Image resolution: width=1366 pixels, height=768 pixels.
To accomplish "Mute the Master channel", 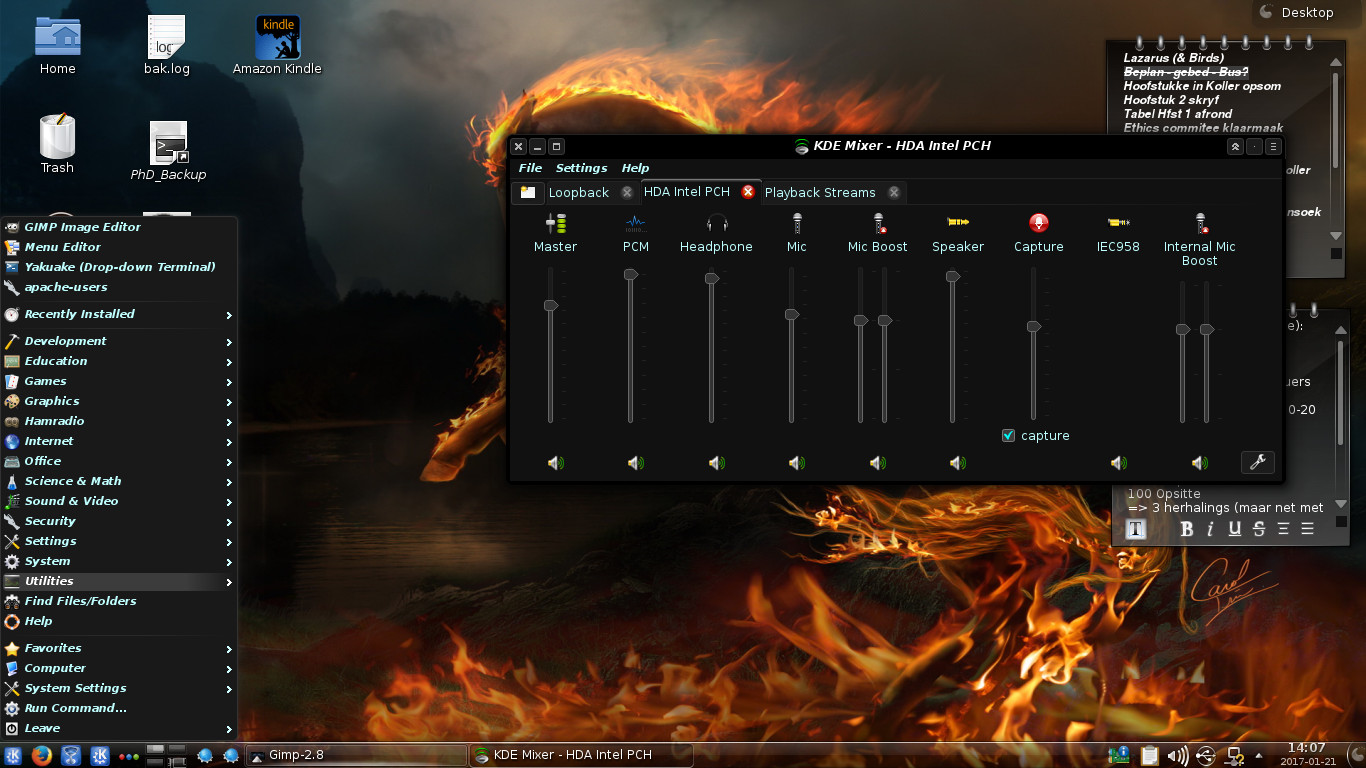I will coord(556,463).
